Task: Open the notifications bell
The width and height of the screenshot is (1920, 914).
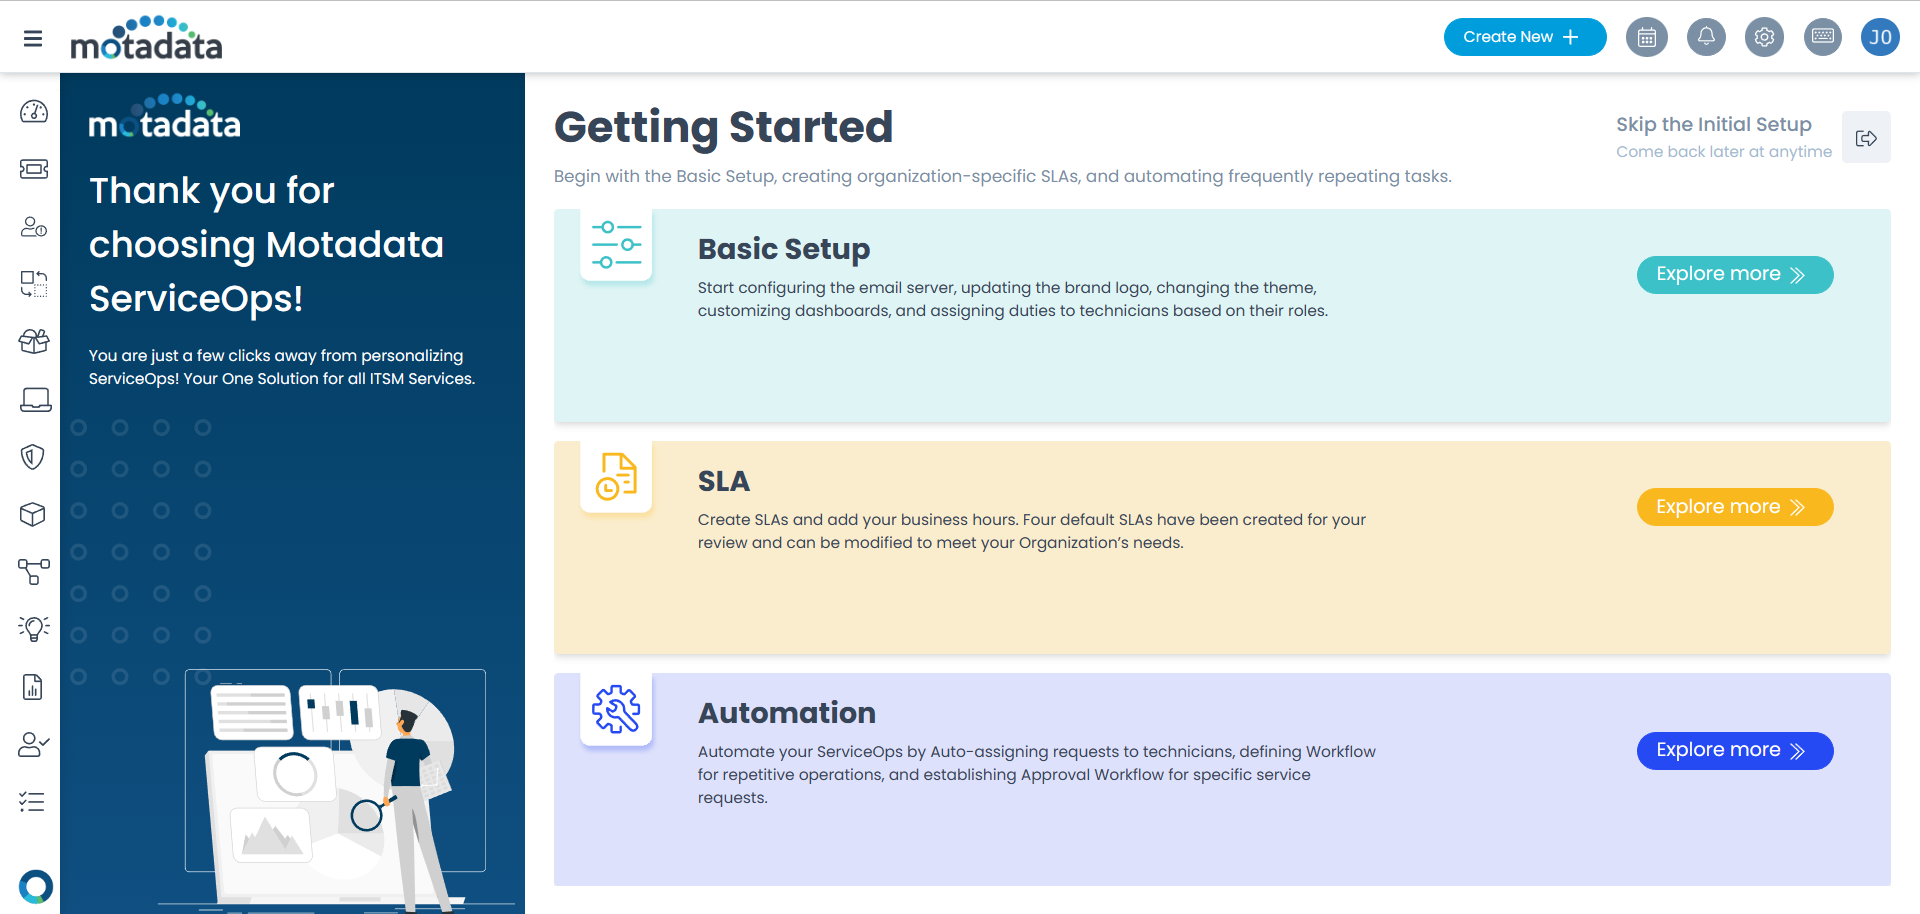Action: (x=1706, y=37)
